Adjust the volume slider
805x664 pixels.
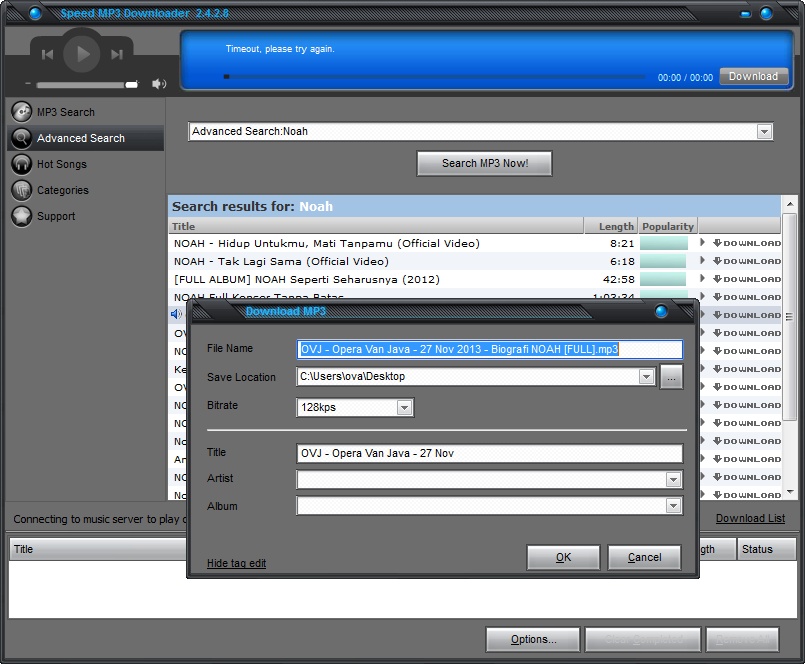[87, 84]
